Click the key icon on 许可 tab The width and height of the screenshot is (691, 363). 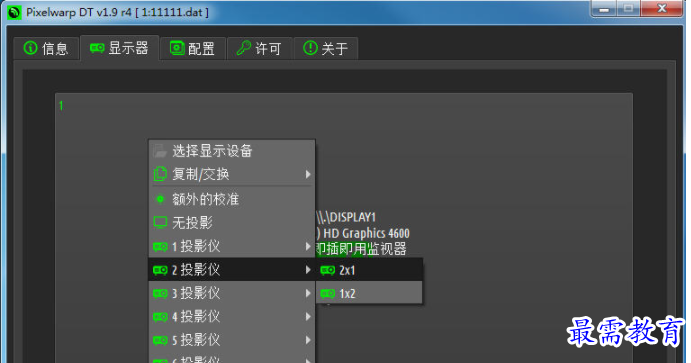pyautogui.click(x=244, y=48)
